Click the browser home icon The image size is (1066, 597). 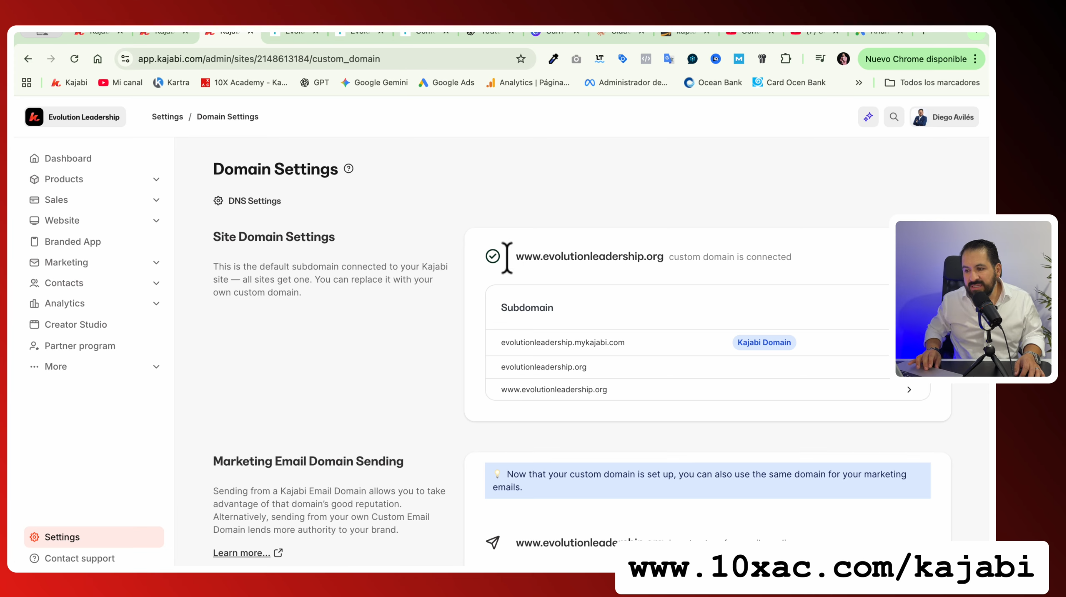tap(98, 59)
